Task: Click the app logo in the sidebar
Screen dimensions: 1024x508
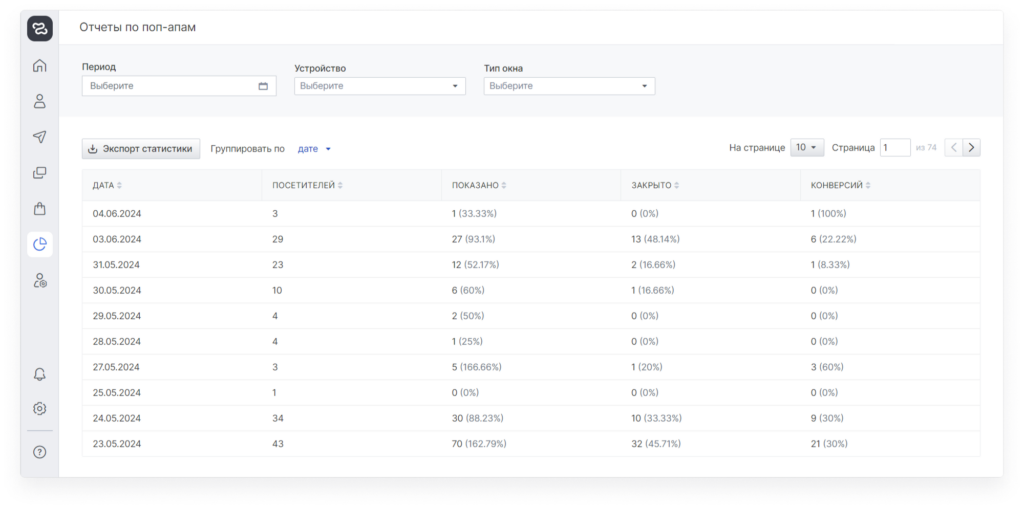Action: [x=40, y=29]
